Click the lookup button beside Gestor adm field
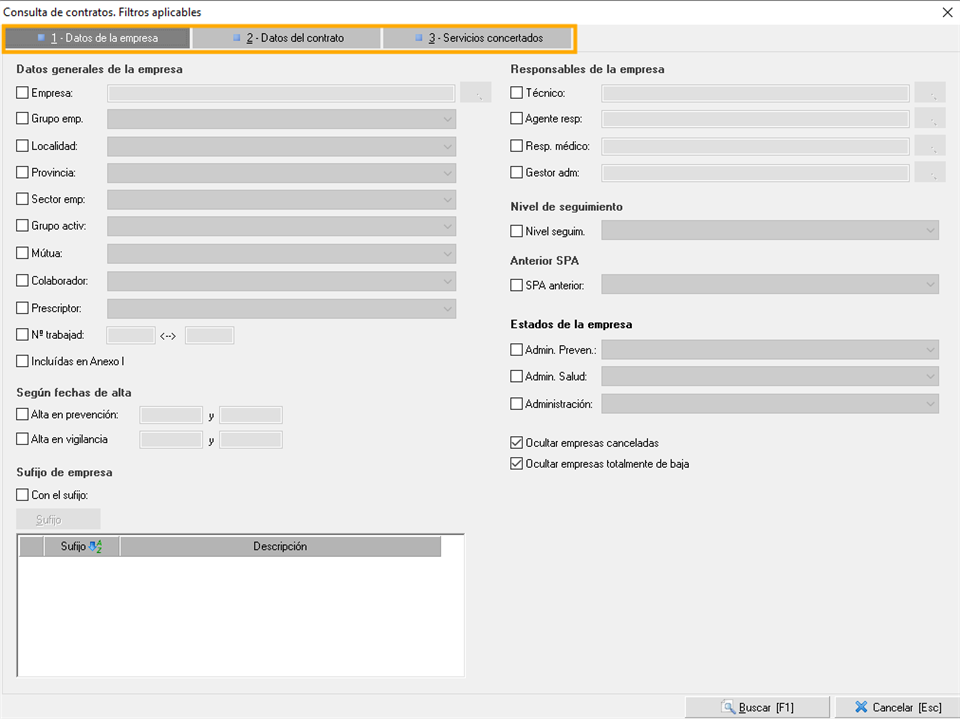Screen dimensions: 960x719 [930, 173]
